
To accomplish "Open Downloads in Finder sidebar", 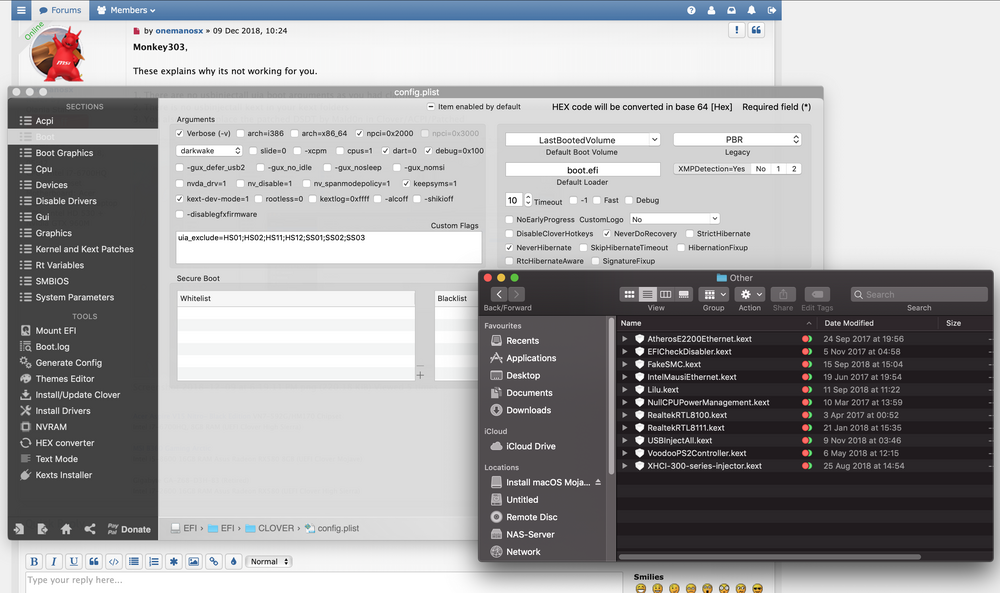I will pos(528,410).
